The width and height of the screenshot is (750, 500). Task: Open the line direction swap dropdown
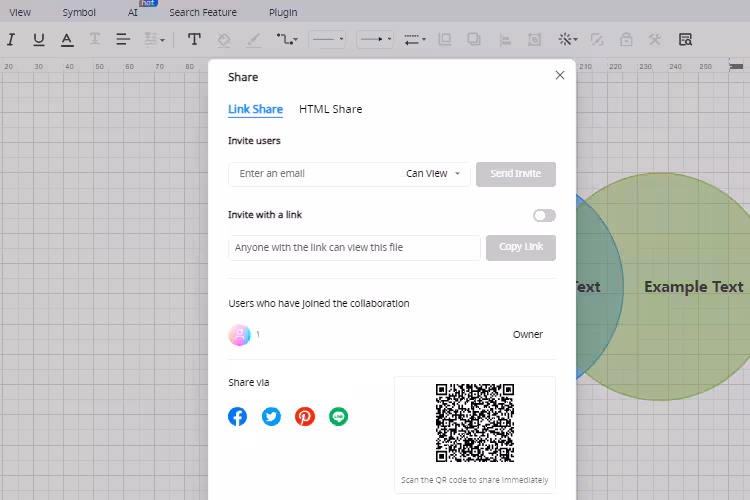click(x=415, y=39)
